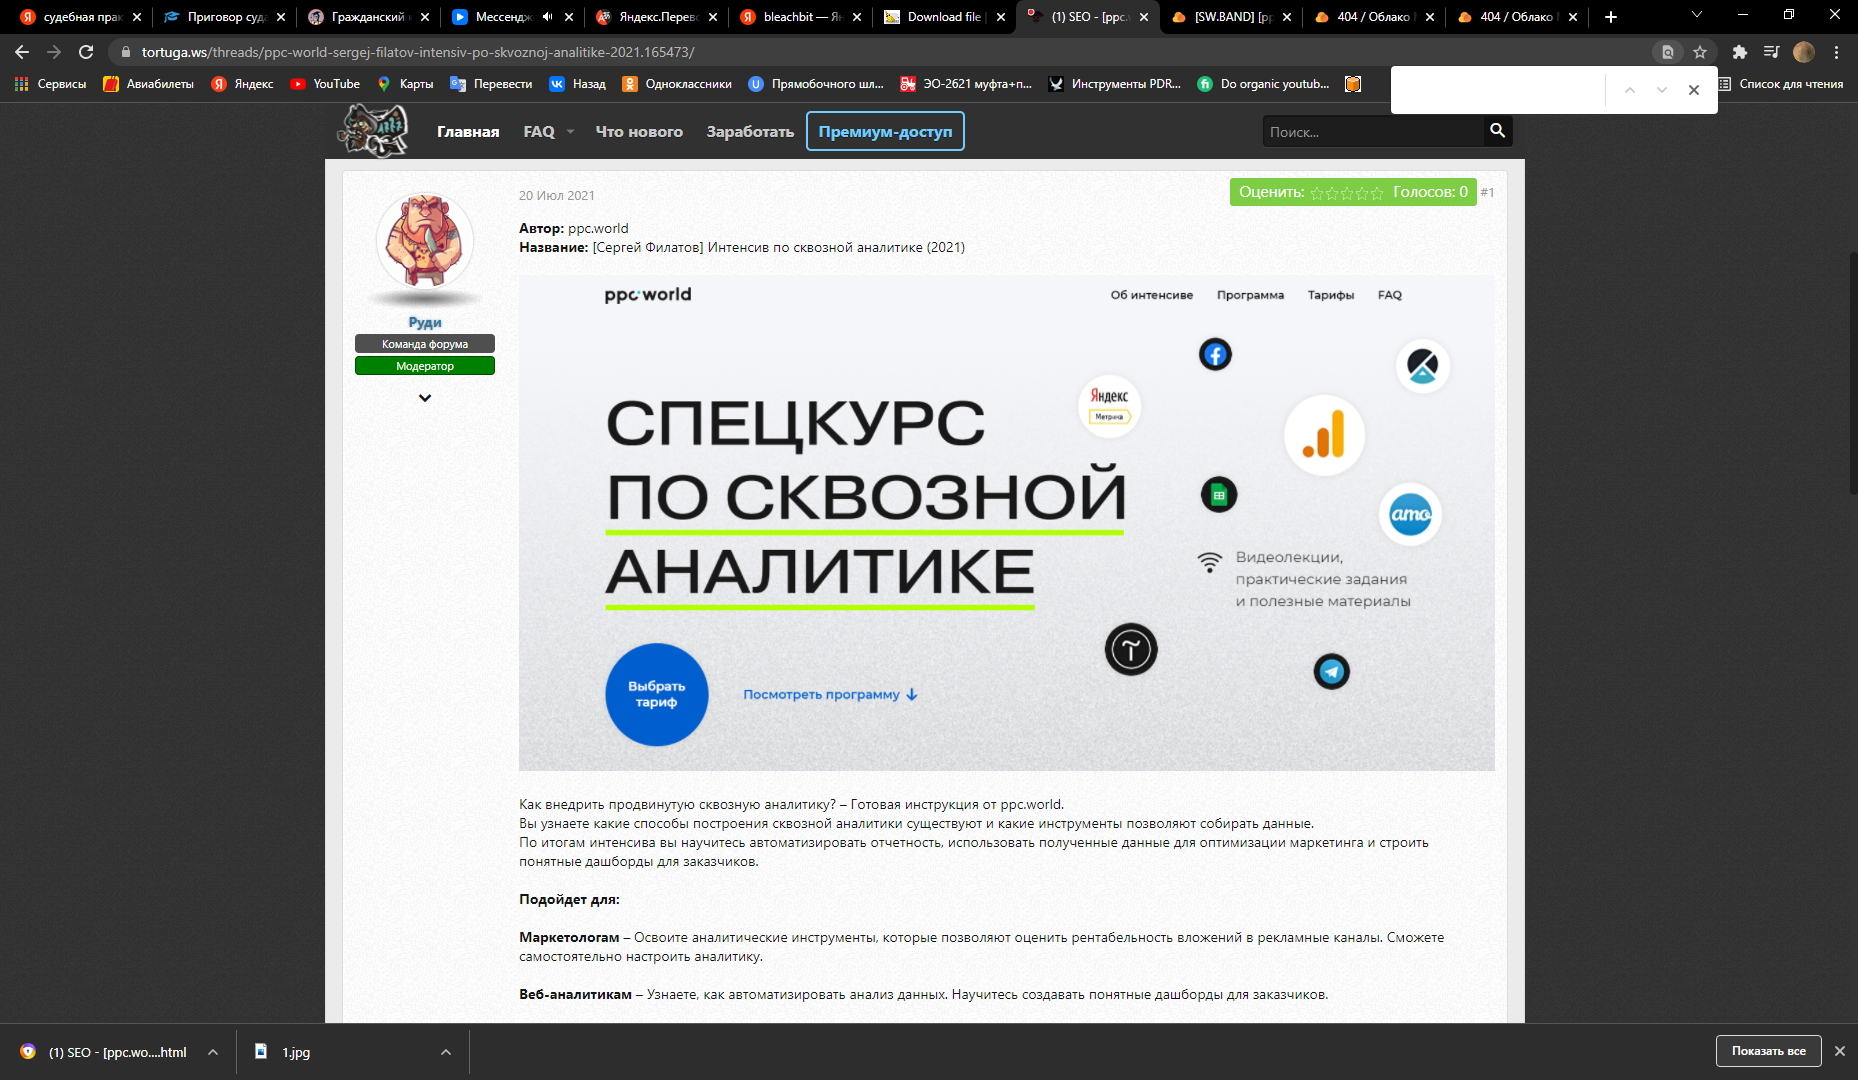Viewport: 1858px width, 1080px height.
Task: Open the Что нового menu item
Action: (x=639, y=132)
